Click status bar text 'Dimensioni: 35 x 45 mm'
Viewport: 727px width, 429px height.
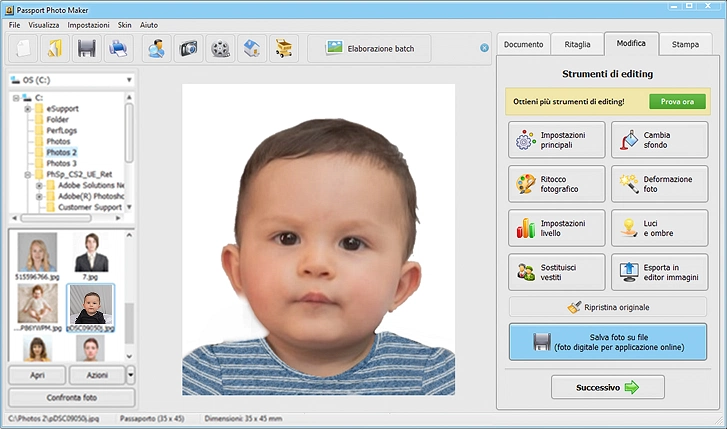[243, 418]
